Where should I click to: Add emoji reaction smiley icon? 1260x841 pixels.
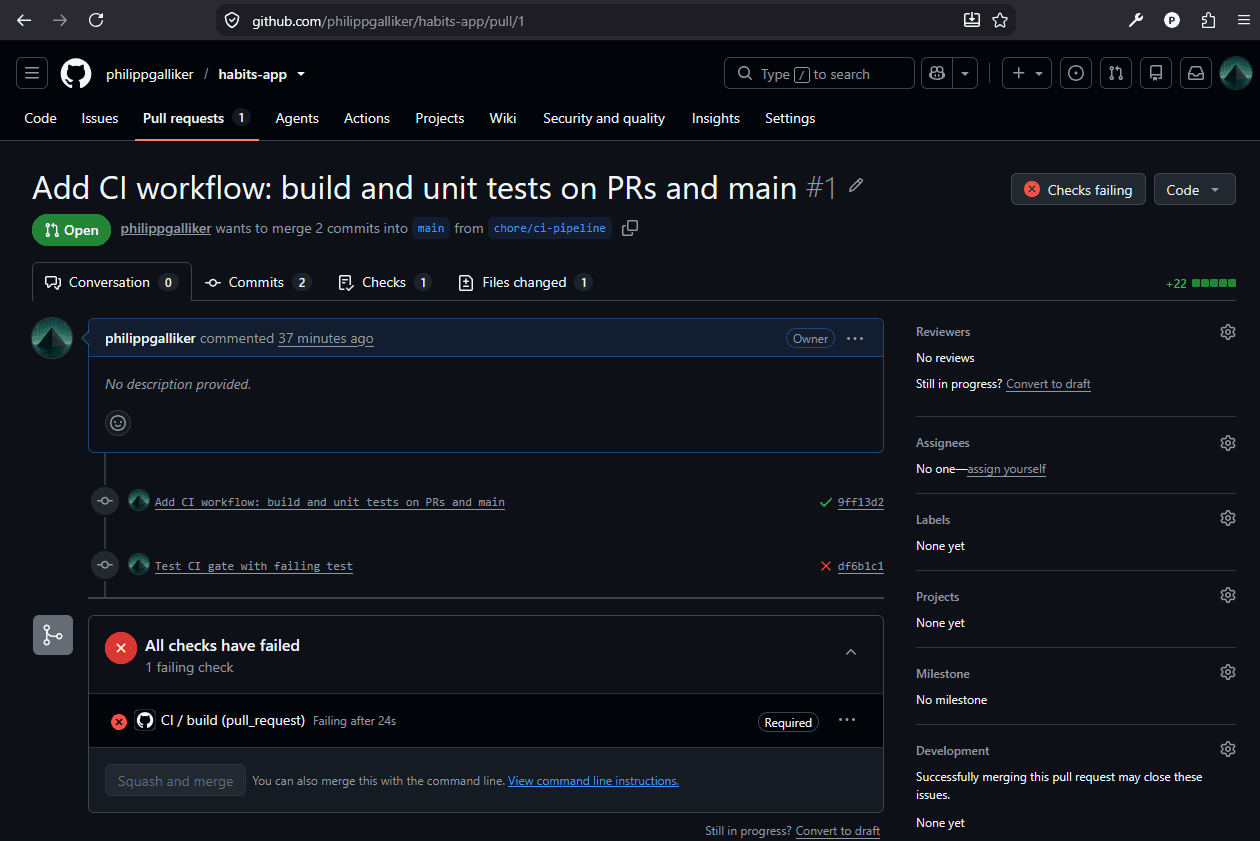point(118,422)
